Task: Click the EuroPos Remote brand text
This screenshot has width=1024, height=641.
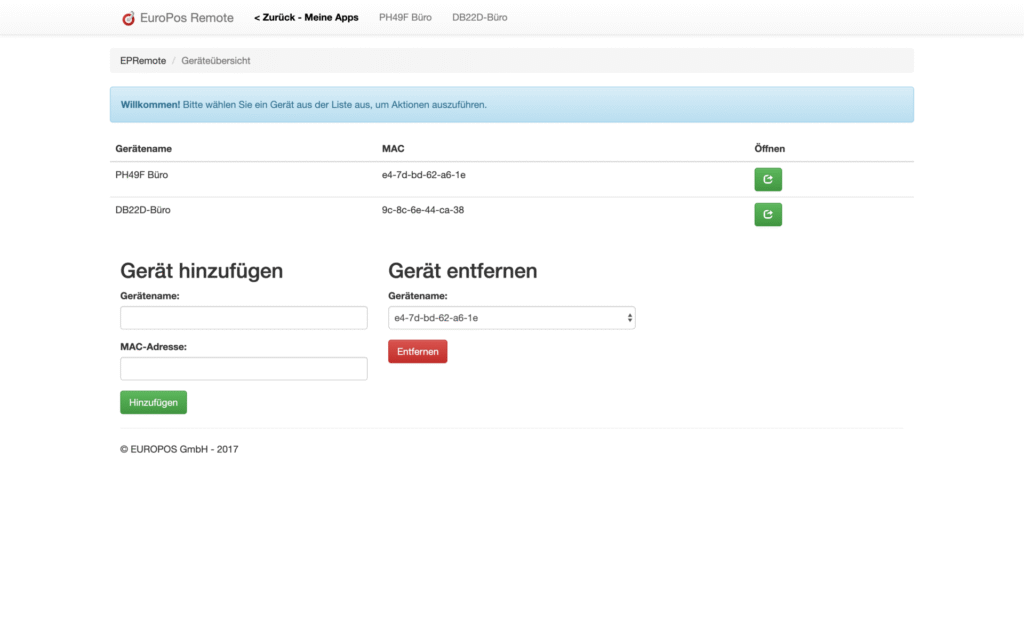Action: 187,18
